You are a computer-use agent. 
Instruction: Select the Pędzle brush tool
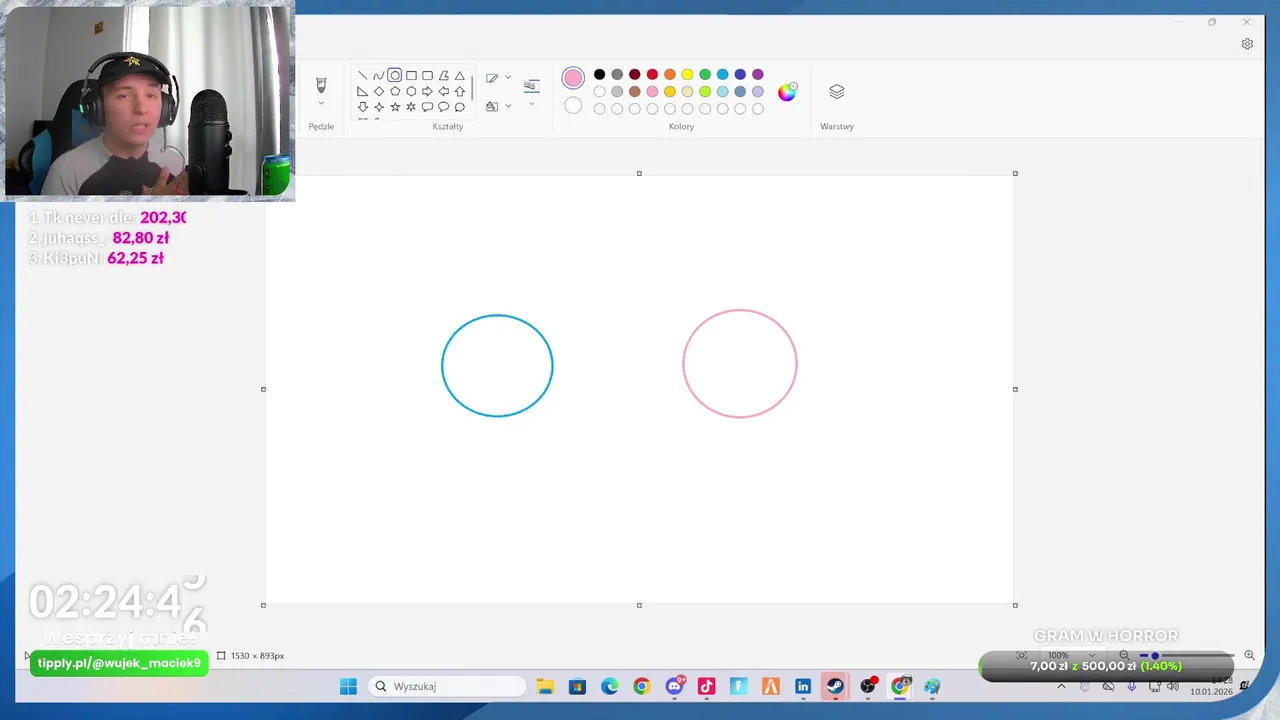[321, 85]
